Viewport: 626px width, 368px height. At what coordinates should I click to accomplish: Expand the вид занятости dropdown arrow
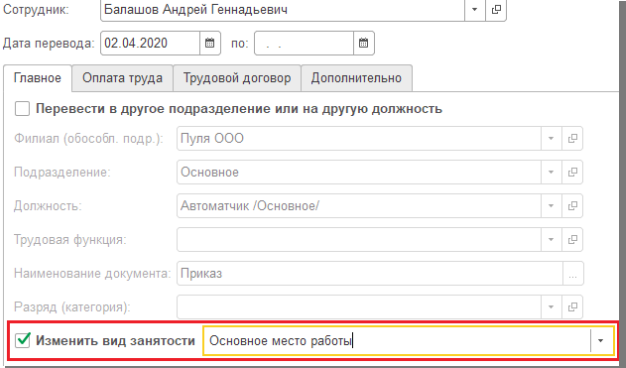(x=600, y=340)
